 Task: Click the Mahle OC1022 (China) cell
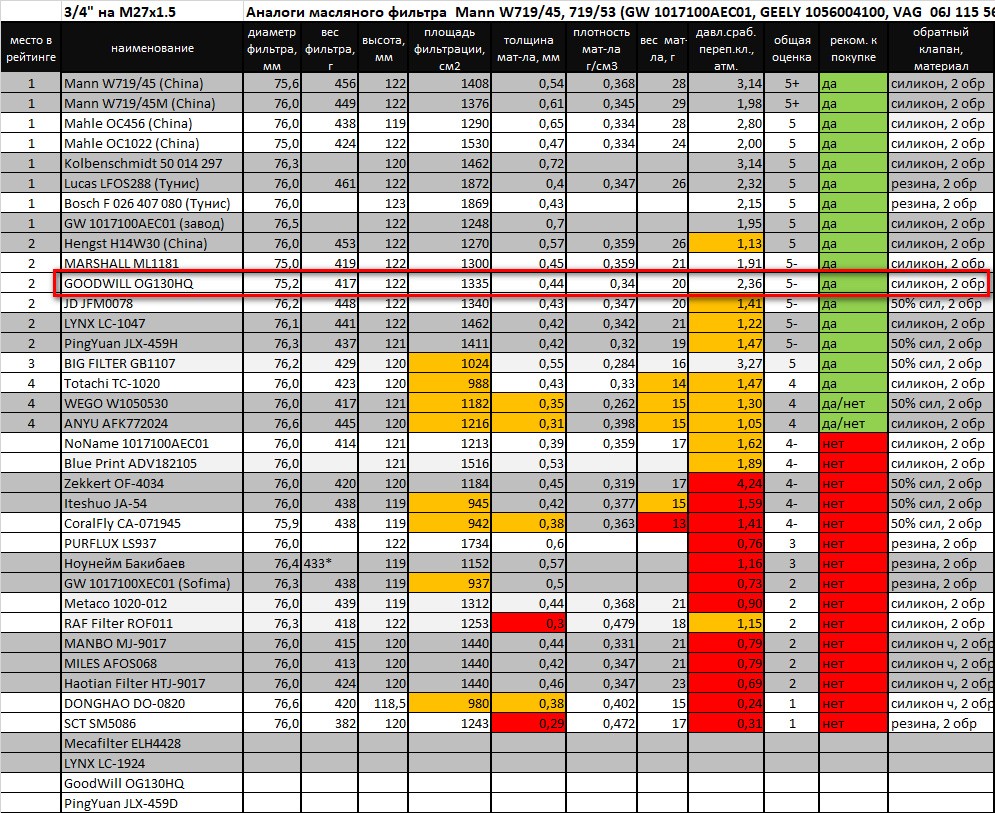point(152,143)
